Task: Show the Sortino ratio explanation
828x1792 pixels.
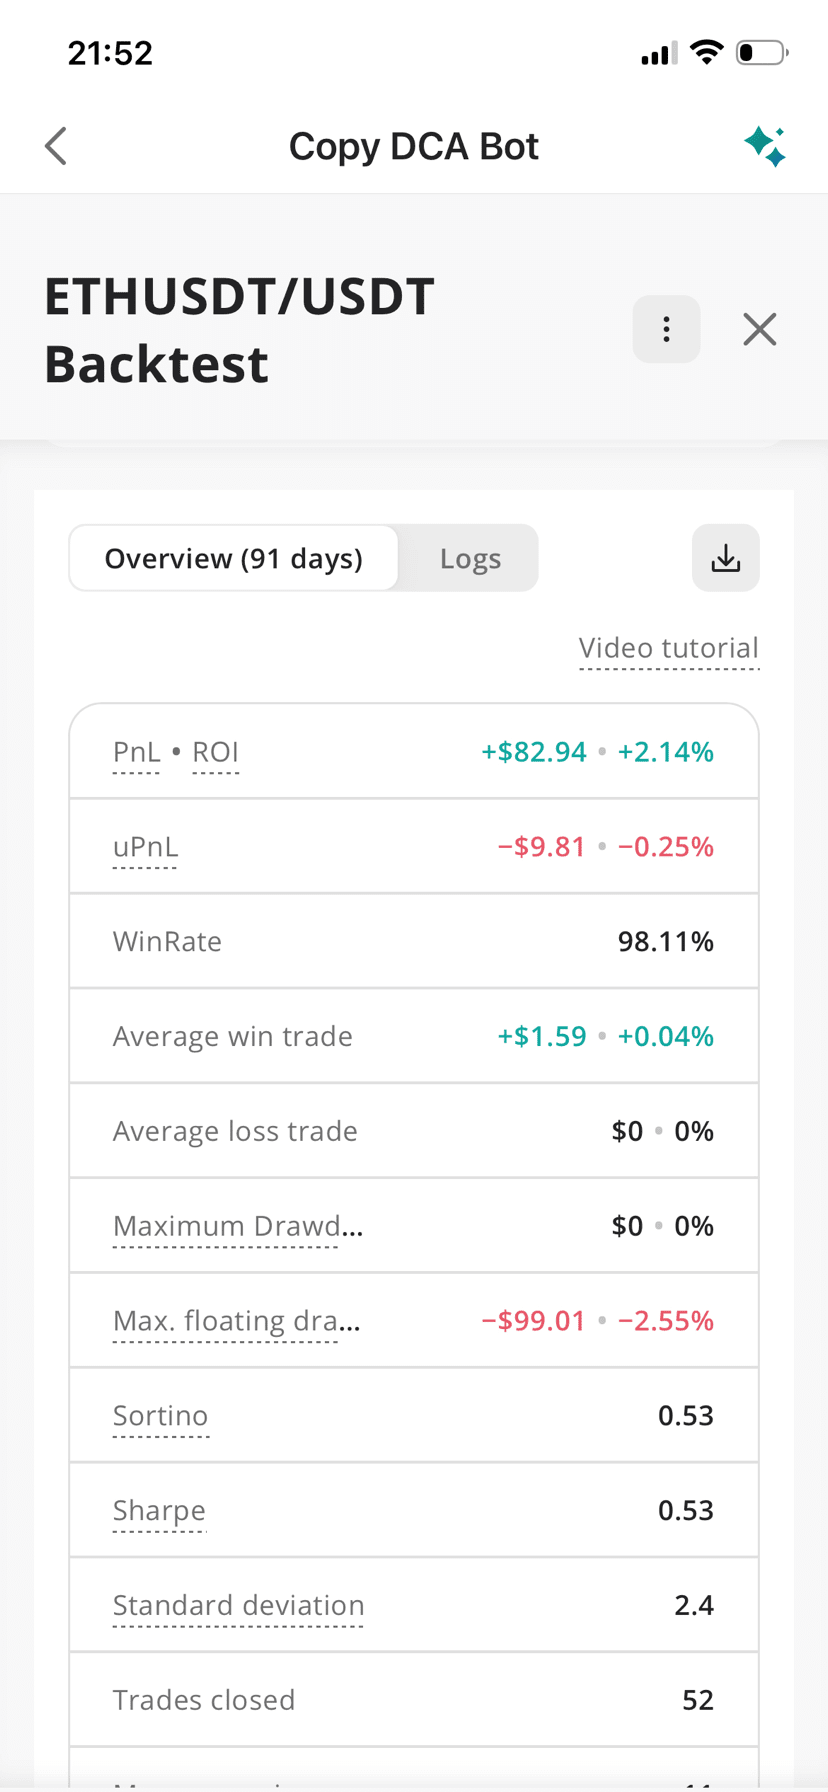Action: tap(160, 1416)
